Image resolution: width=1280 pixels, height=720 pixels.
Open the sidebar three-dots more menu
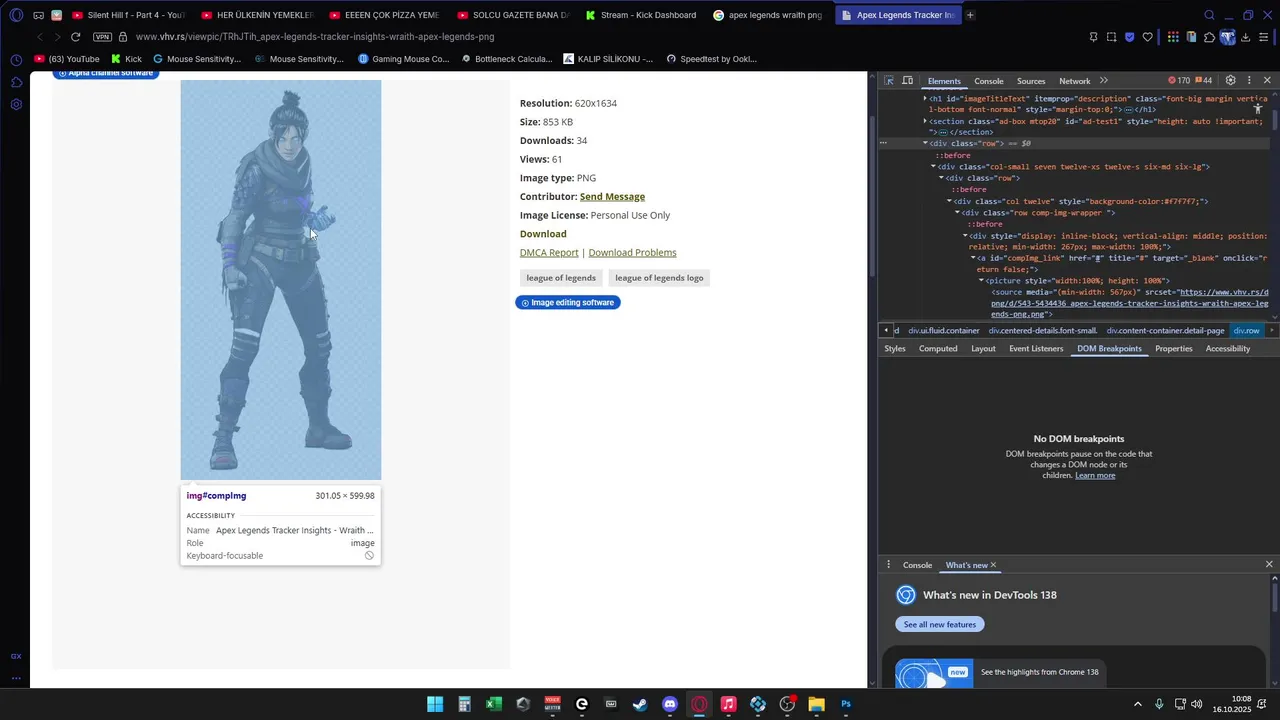click(x=16, y=678)
